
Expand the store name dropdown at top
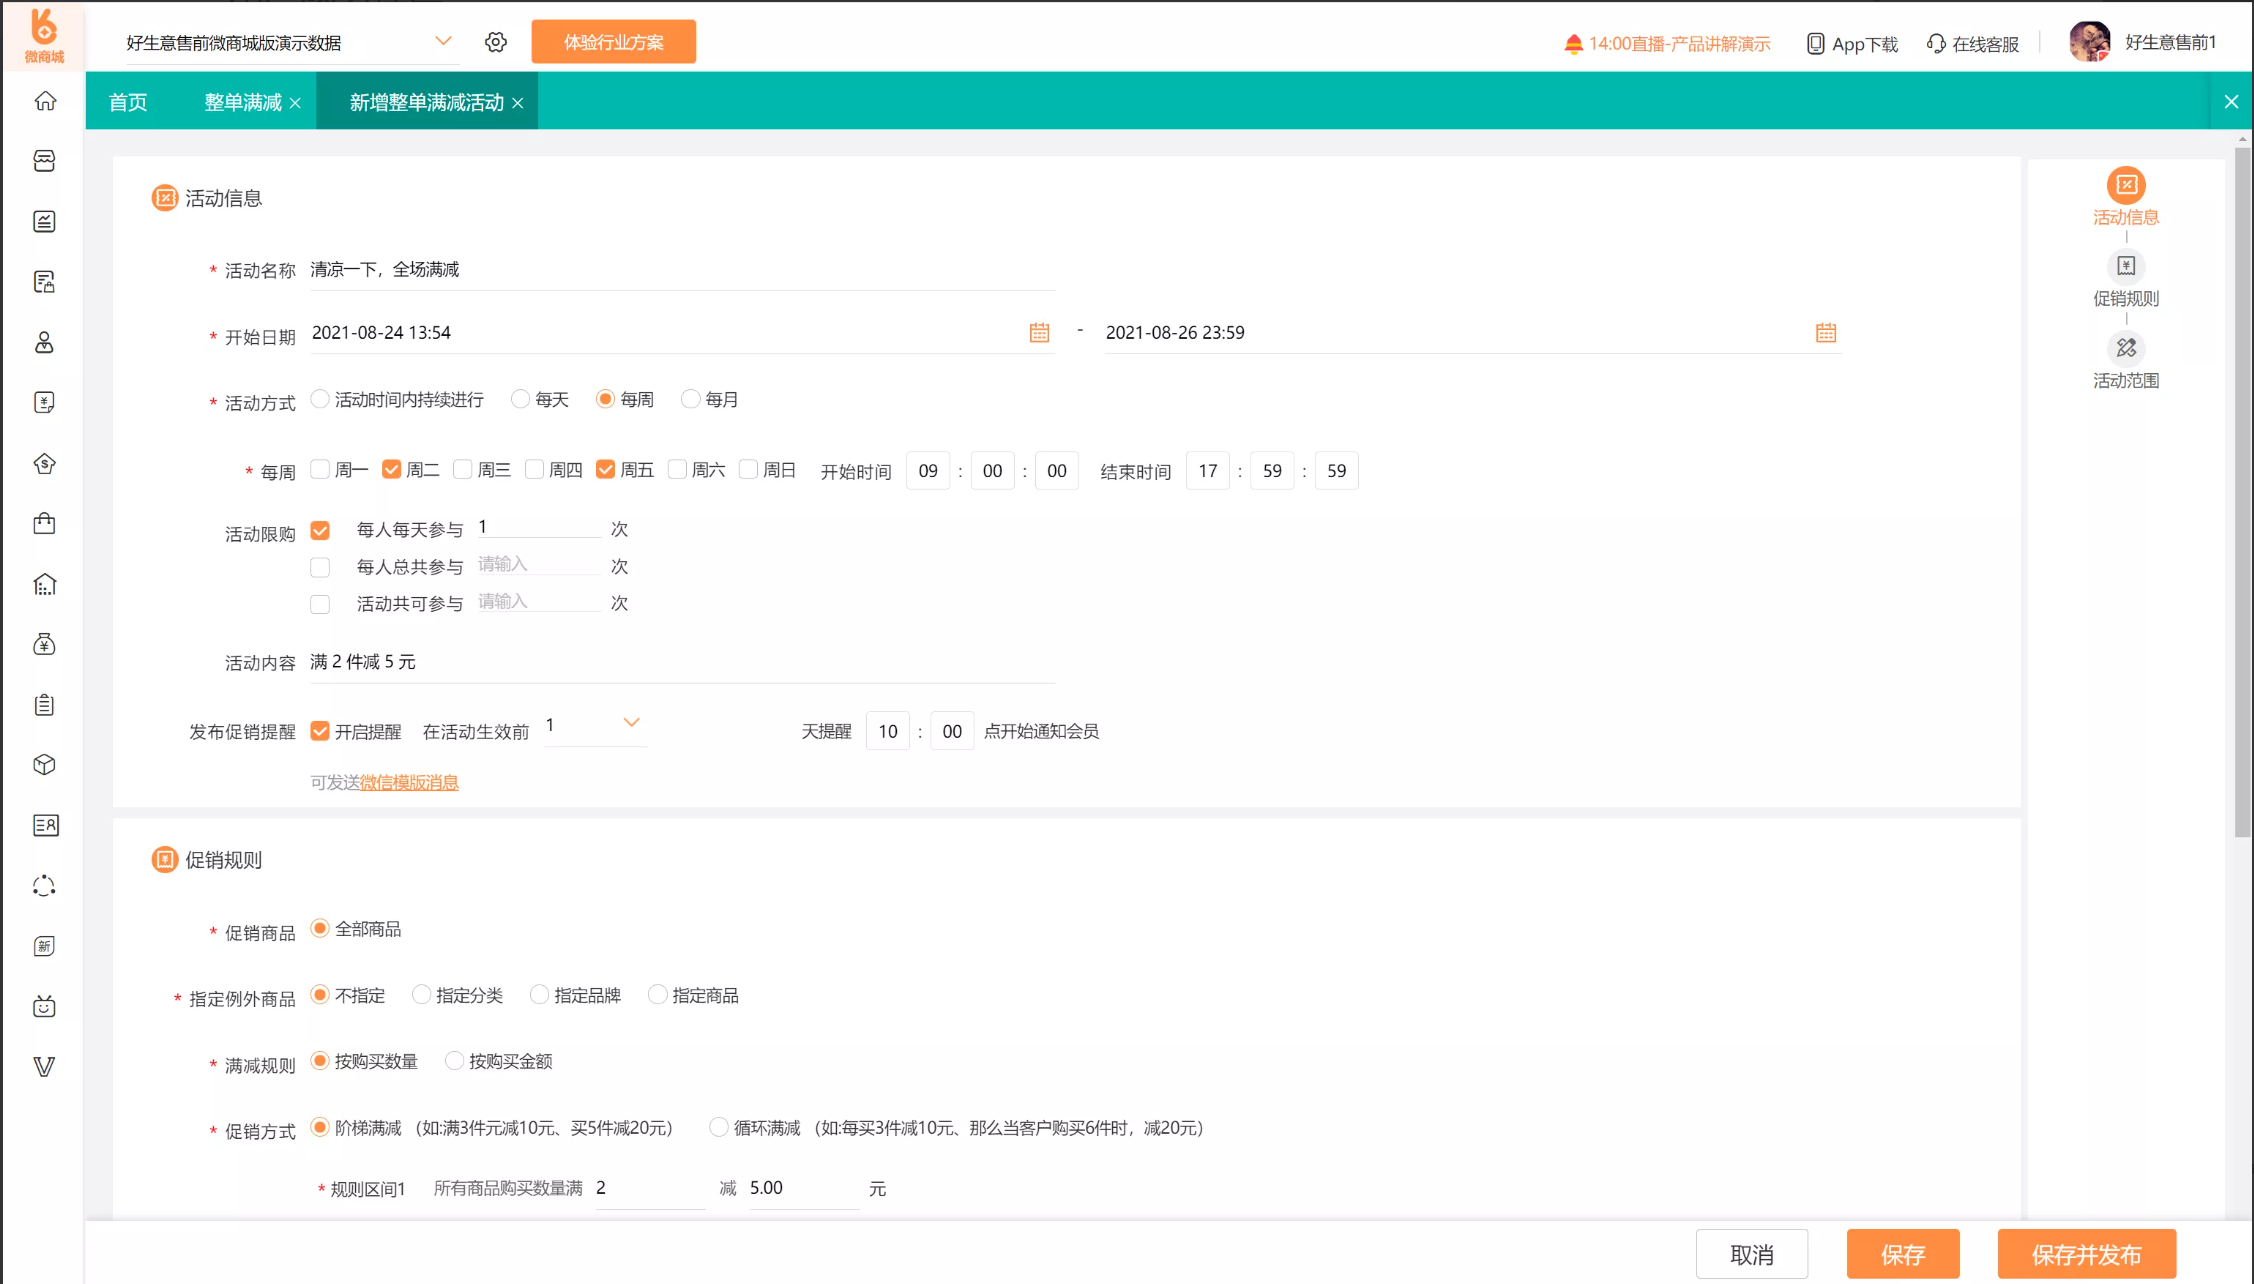tap(443, 41)
